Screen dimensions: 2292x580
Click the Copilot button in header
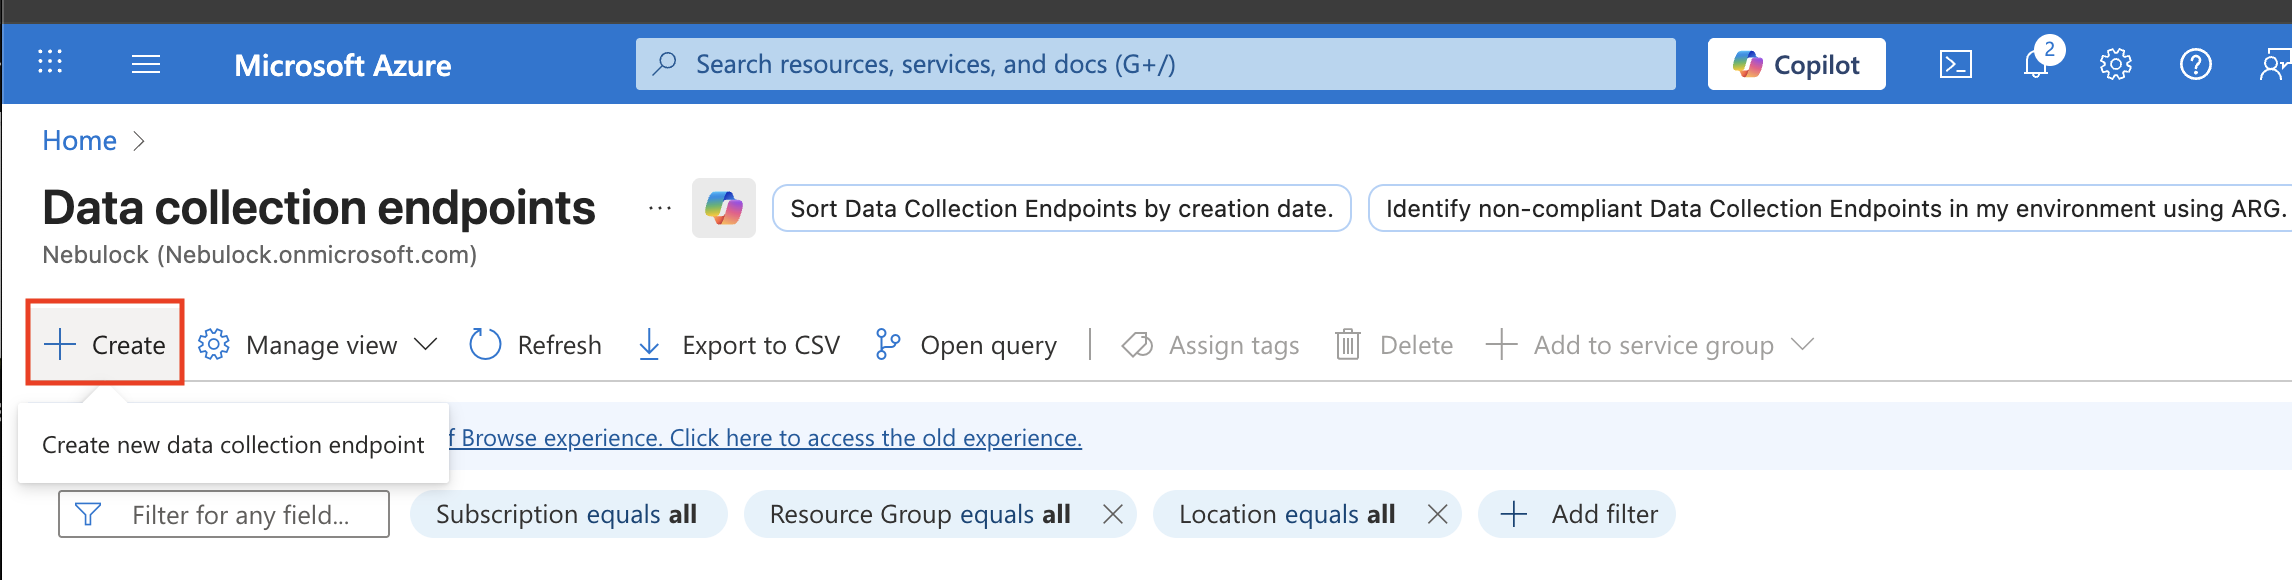[x=1796, y=65]
